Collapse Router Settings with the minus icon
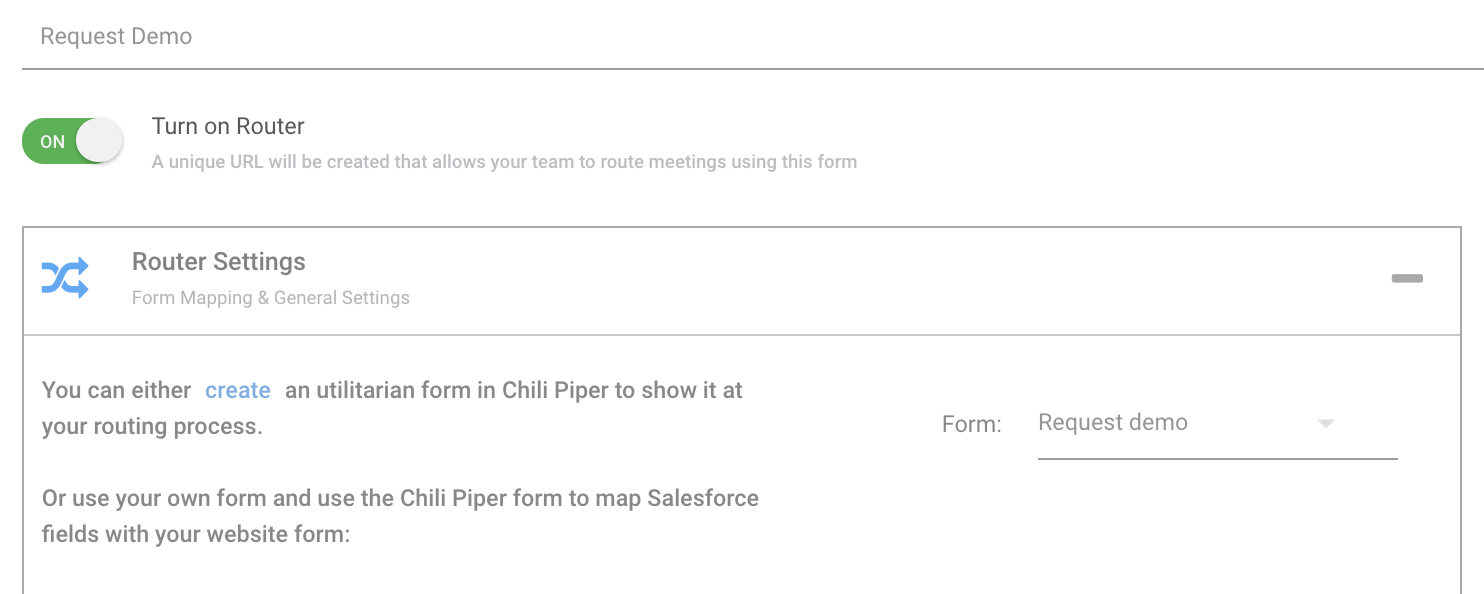The width and height of the screenshot is (1484, 594). pos(1407,278)
